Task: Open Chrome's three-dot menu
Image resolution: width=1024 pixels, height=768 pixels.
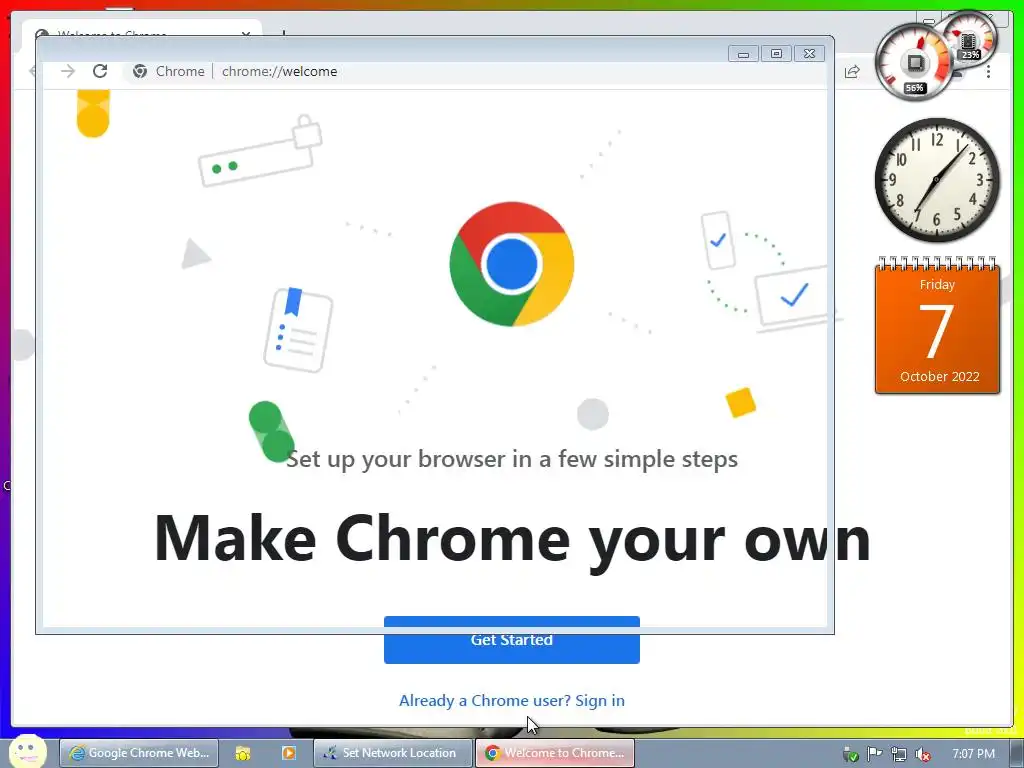Action: (988, 71)
